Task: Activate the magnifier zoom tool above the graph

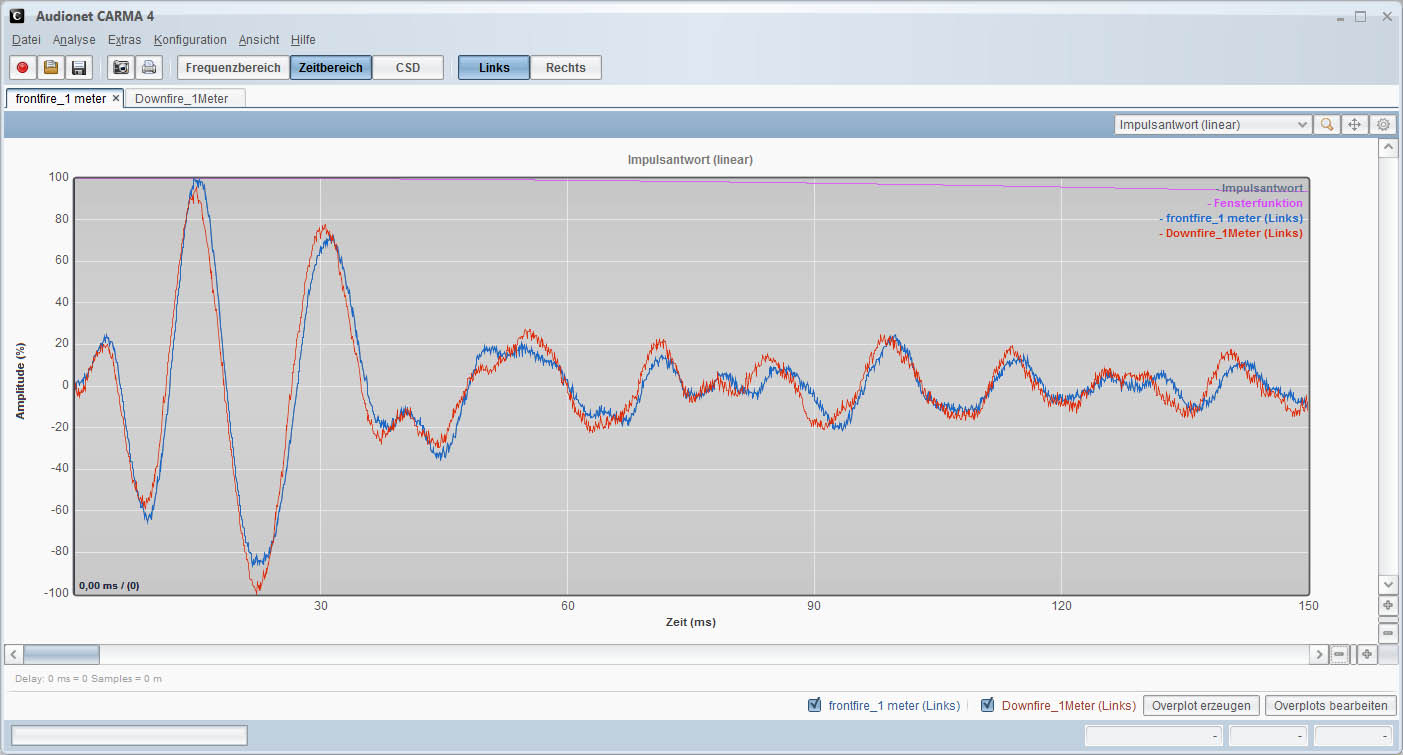Action: pyautogui.click(x=1327, y=125)
